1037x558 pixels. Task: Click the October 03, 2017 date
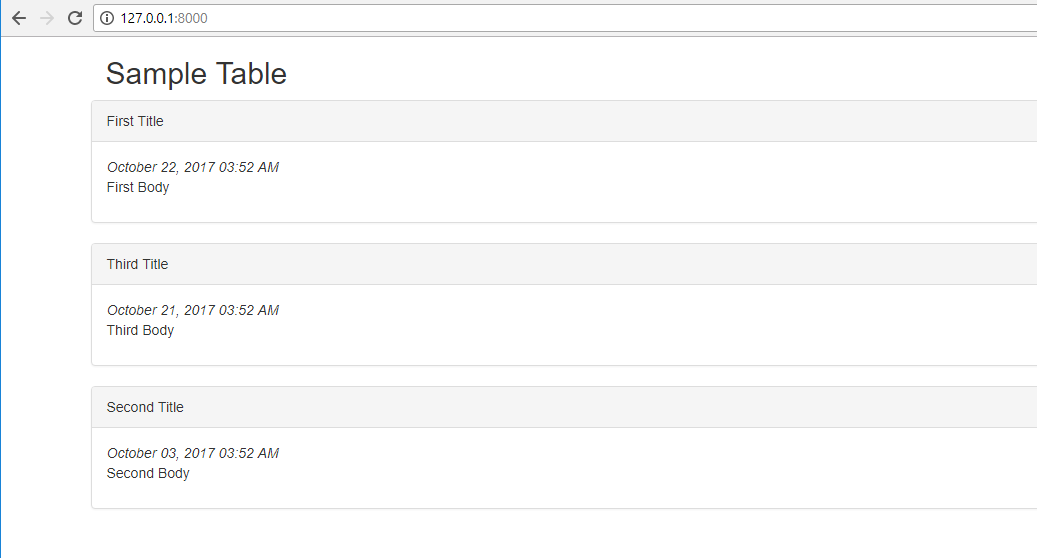(192, 453)
